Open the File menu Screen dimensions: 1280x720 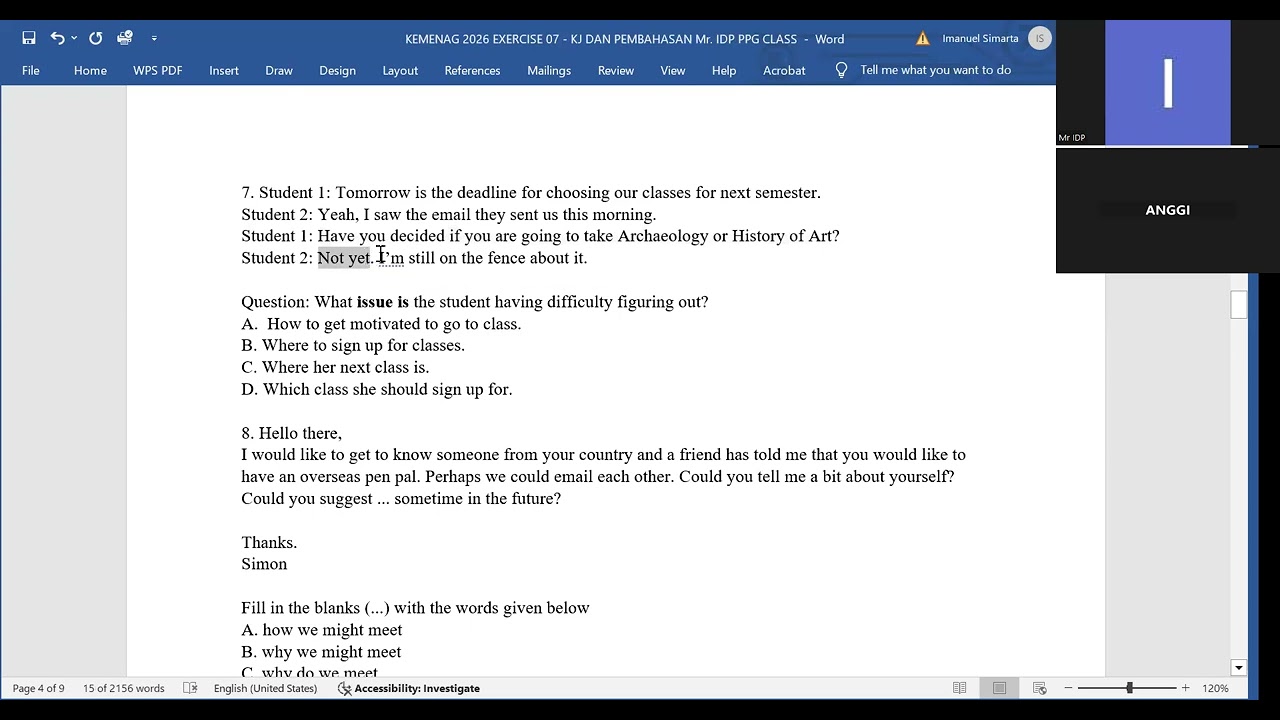point(31,70)
